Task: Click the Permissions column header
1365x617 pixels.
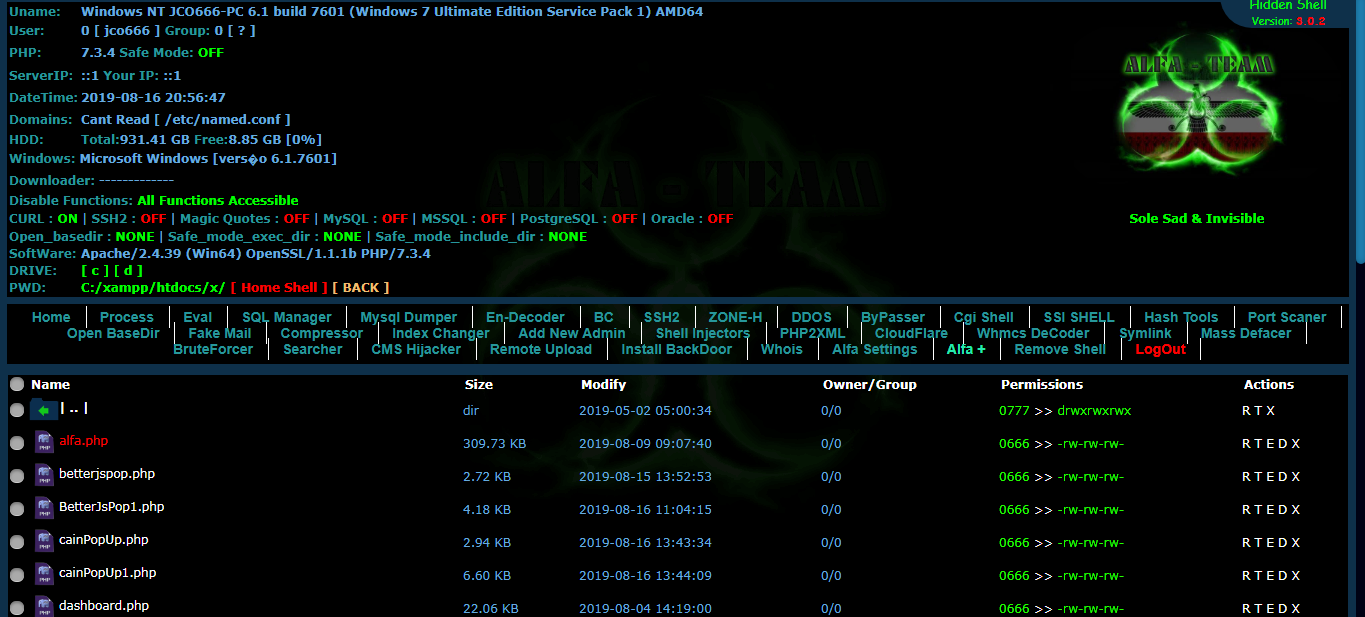Action: [x=1042, y=384]
